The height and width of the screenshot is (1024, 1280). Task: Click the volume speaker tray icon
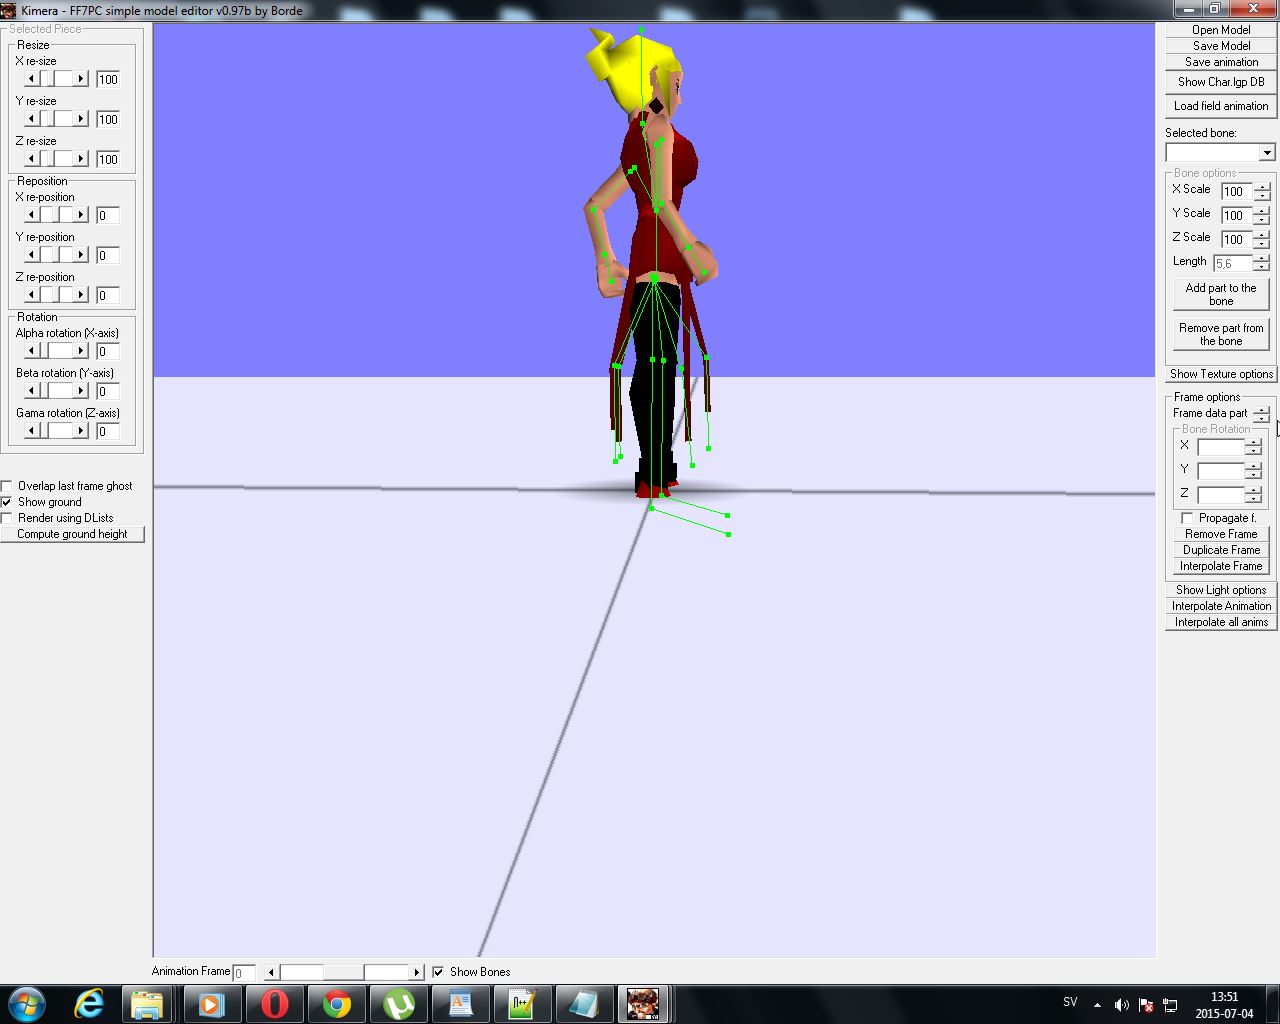click(1121, 1004)
